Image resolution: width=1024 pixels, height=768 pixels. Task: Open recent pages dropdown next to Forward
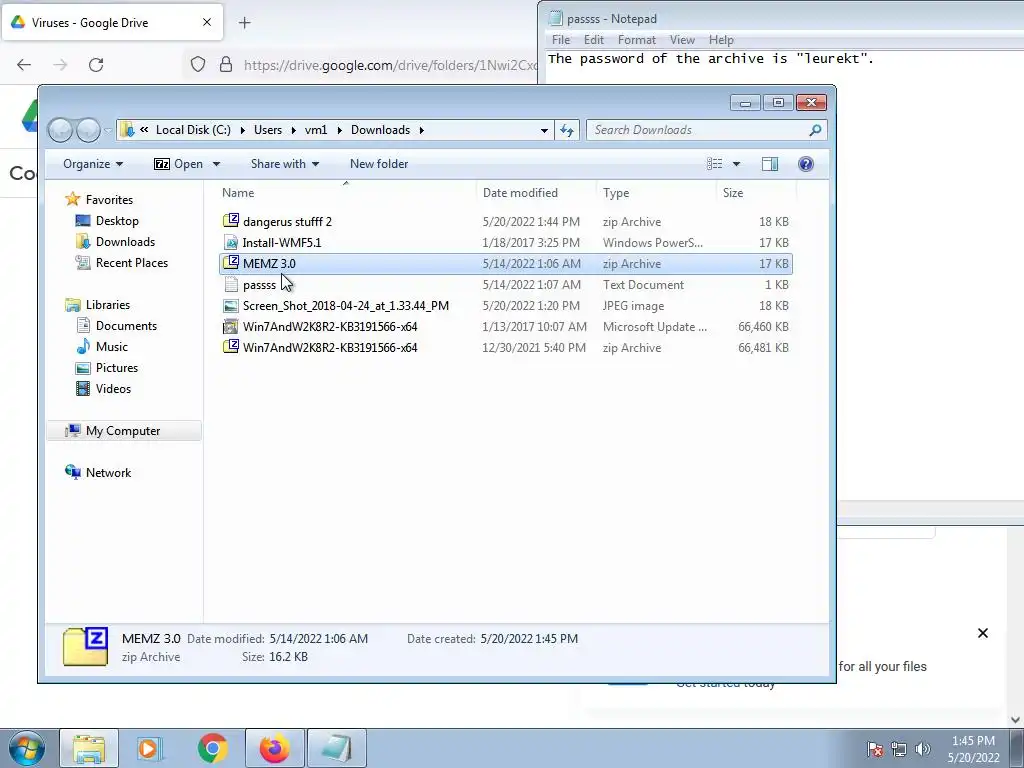pyautogui.click(x=108, y=130)
